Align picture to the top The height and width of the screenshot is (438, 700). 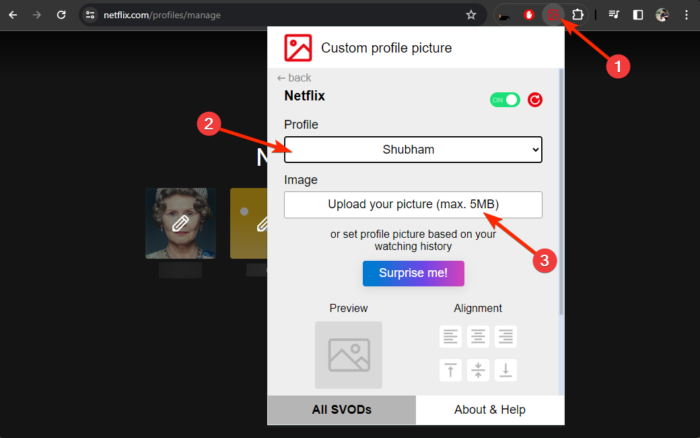click(450, 370)
